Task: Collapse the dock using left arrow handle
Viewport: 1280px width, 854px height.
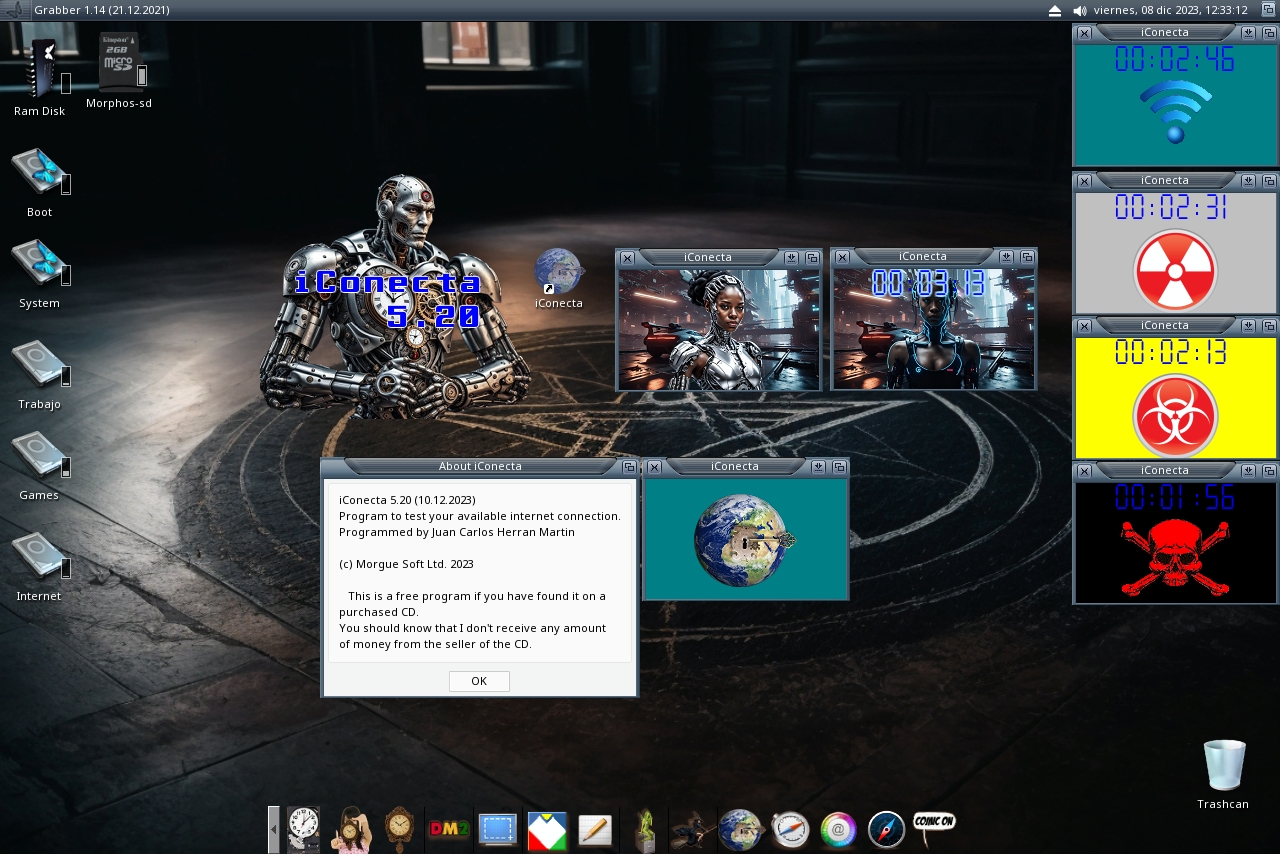Action: click(274, 829)
